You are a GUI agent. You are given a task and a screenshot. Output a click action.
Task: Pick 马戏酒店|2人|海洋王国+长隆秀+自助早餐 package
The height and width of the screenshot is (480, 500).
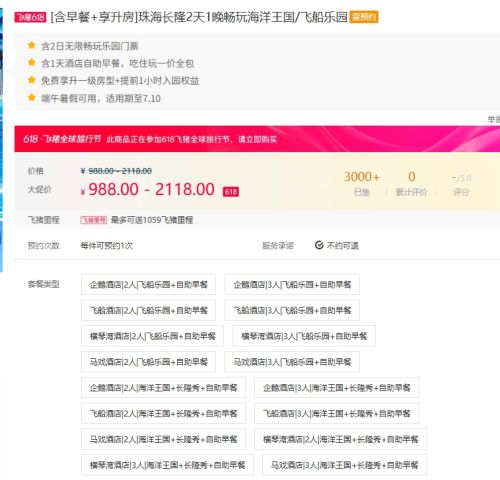[163, 439]
